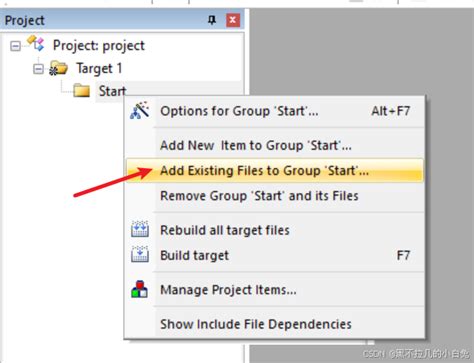Click the Start group folder icon
The width and height of the screenshot is (474, 363).
tap(82, 90)
